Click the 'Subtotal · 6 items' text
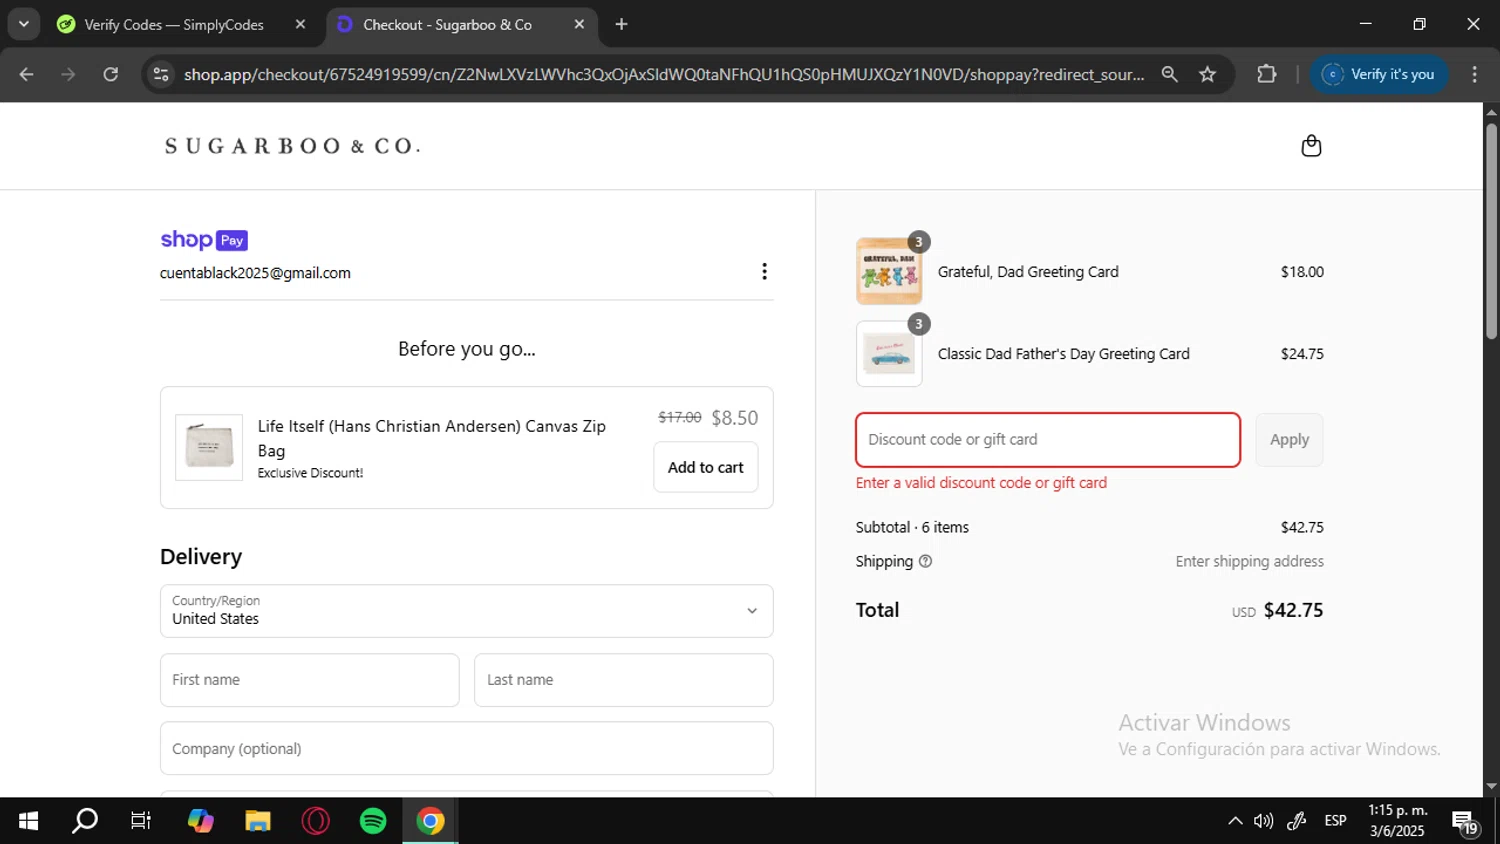This screenshot has height=844, width=1500. click(x=912, y=527)
